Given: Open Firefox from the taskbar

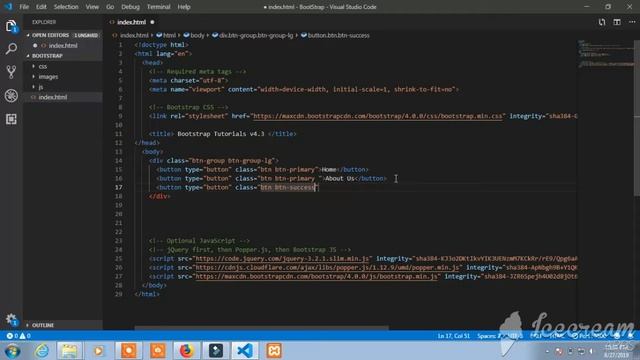Looking at the screenshot, I should [186, 351].
